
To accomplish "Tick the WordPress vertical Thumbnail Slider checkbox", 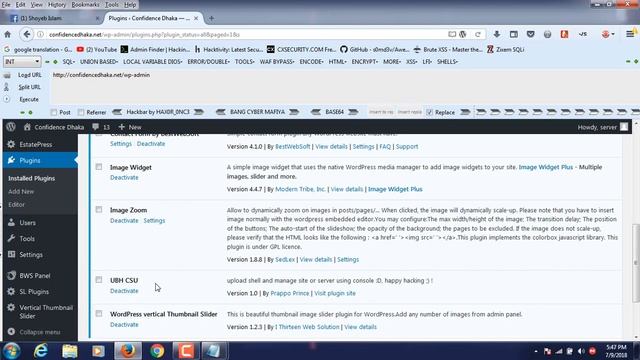I will pyautogui.click(x=99, y=314).
